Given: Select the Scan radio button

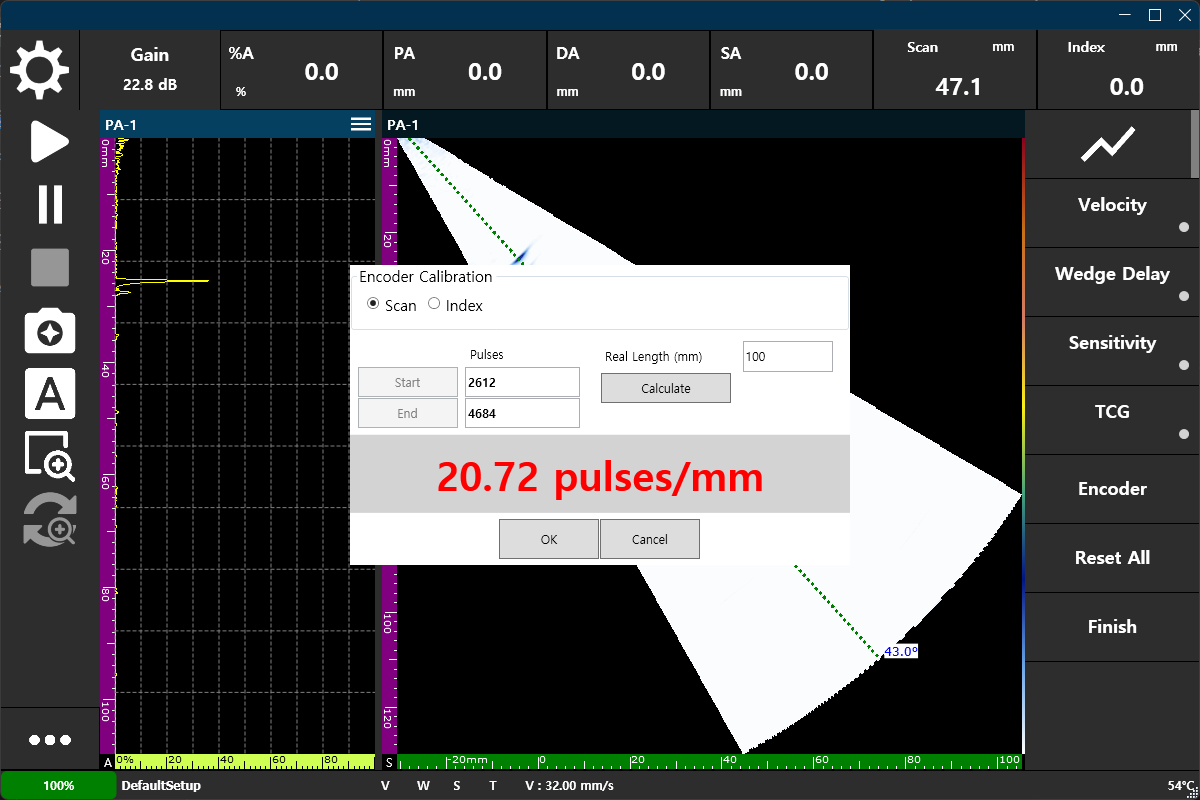Looking at the screenshot, I should [x=373, y=304].
